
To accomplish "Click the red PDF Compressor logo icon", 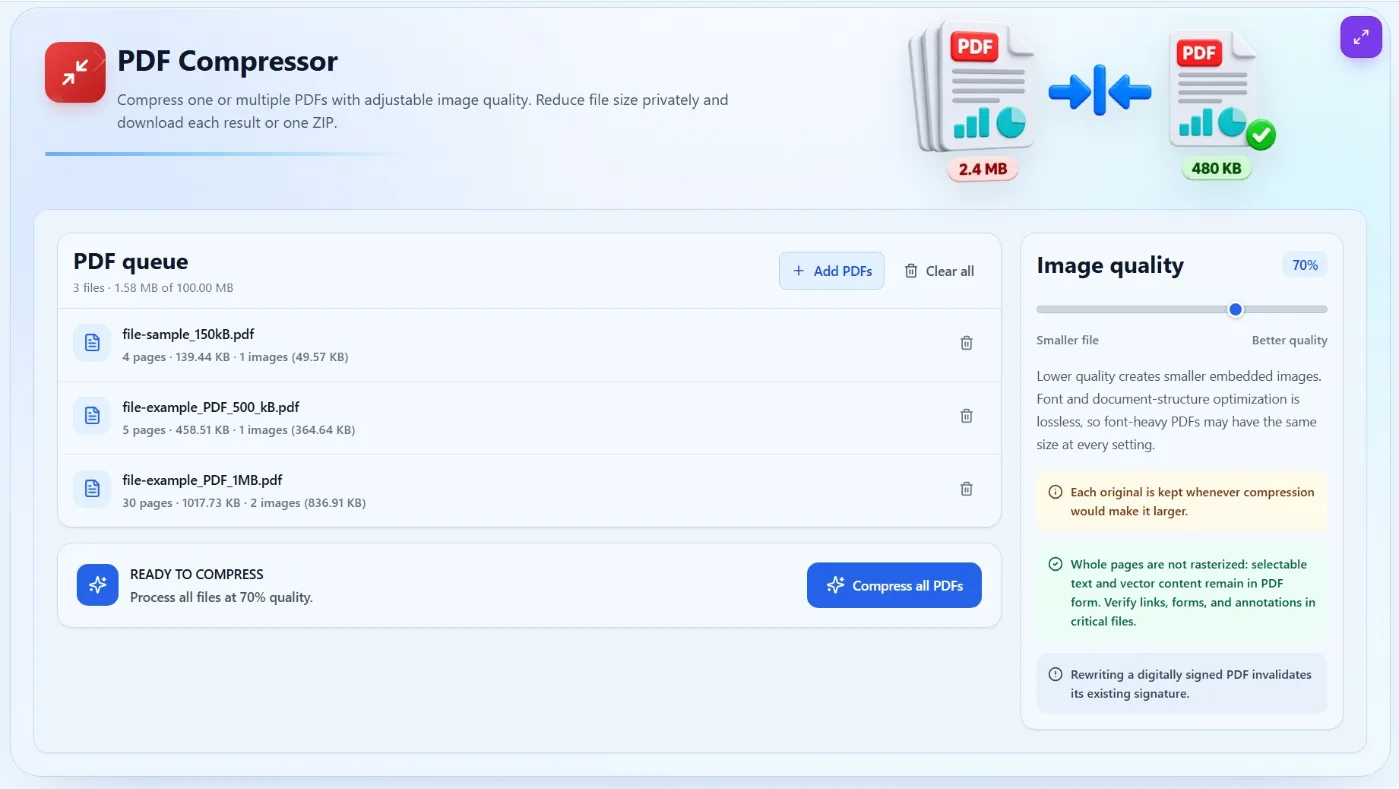I will 75,72.
